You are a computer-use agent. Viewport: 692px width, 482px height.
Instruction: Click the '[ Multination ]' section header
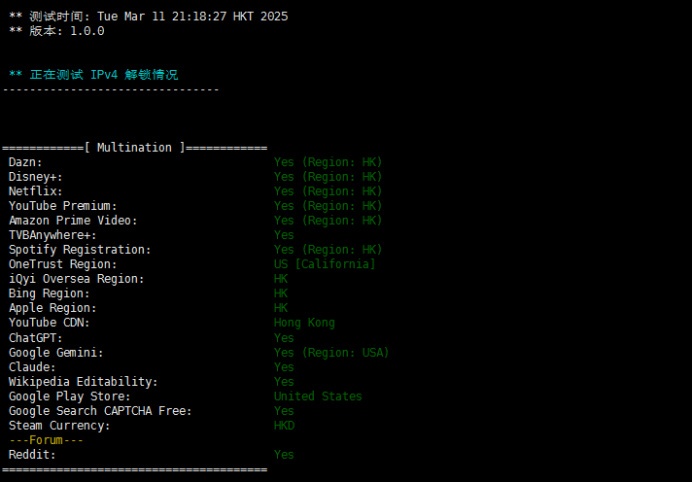click(135, 147)
